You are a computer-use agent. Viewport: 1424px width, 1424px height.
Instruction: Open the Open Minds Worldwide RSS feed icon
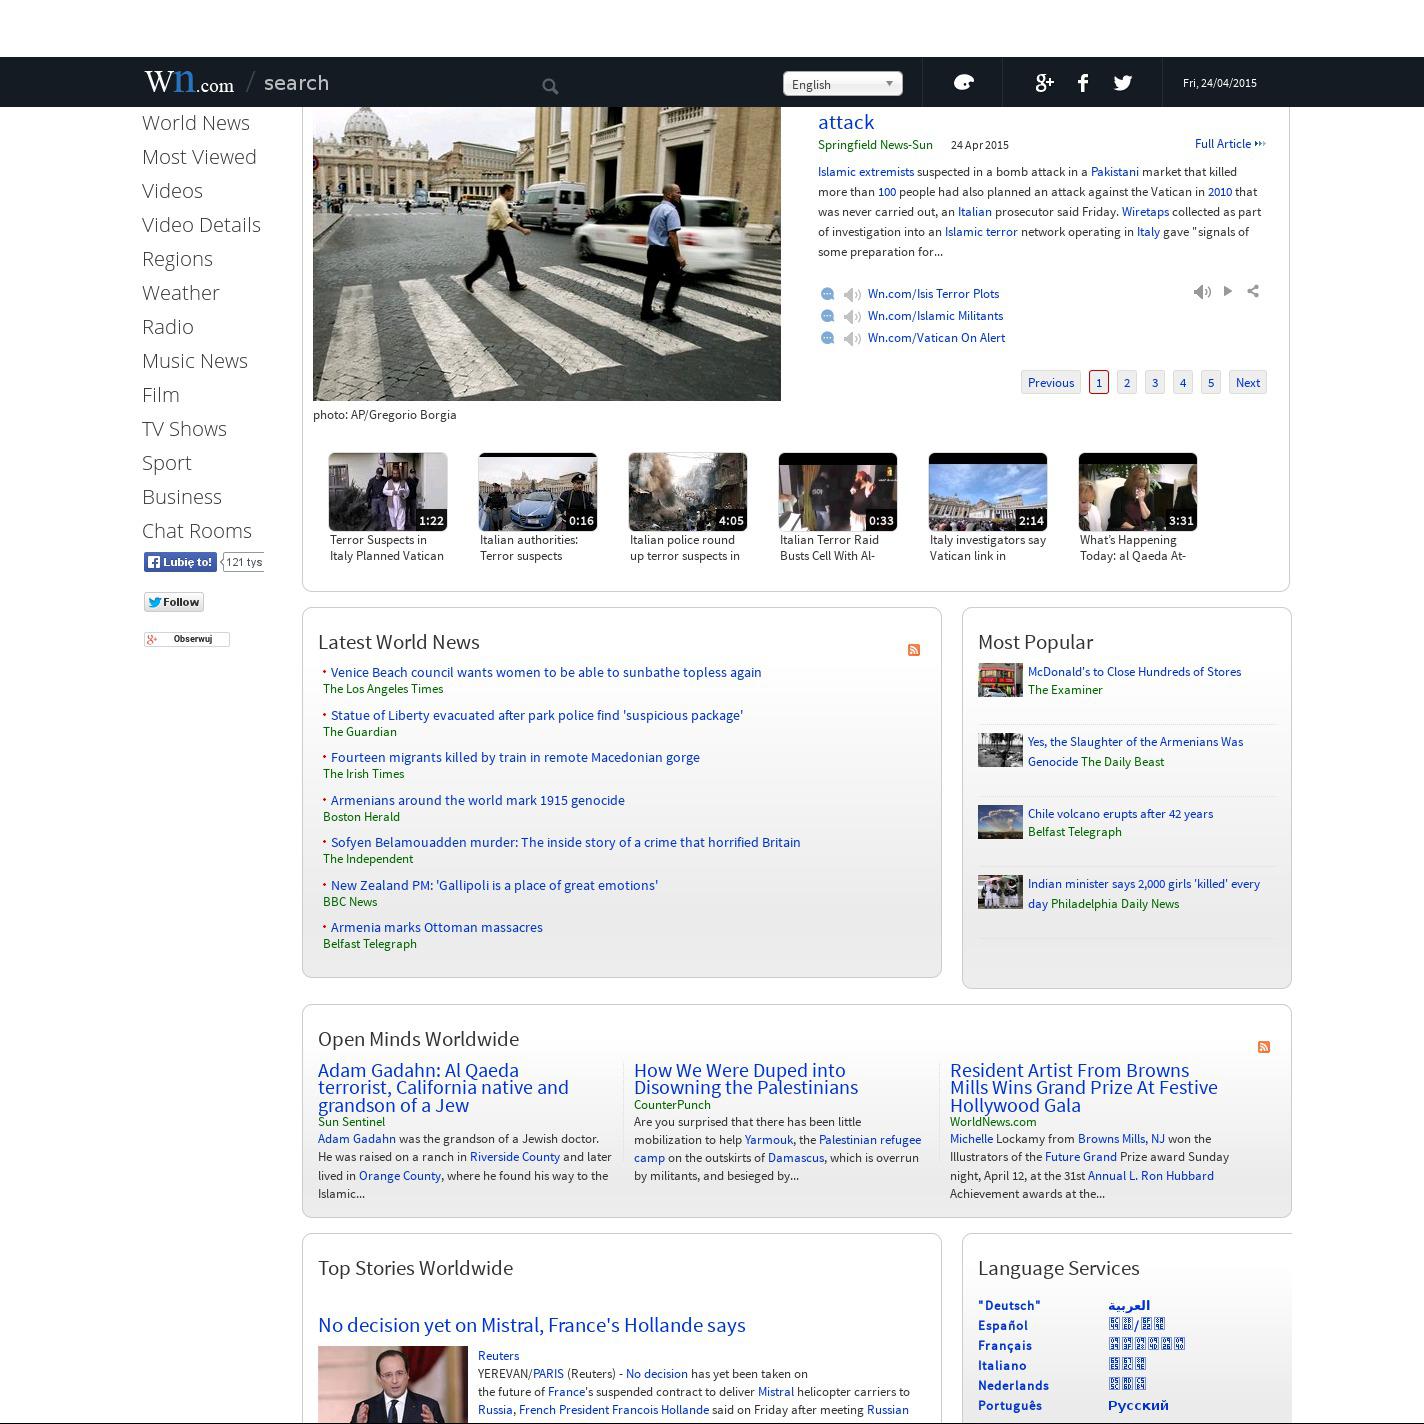pos(1264,1047)
